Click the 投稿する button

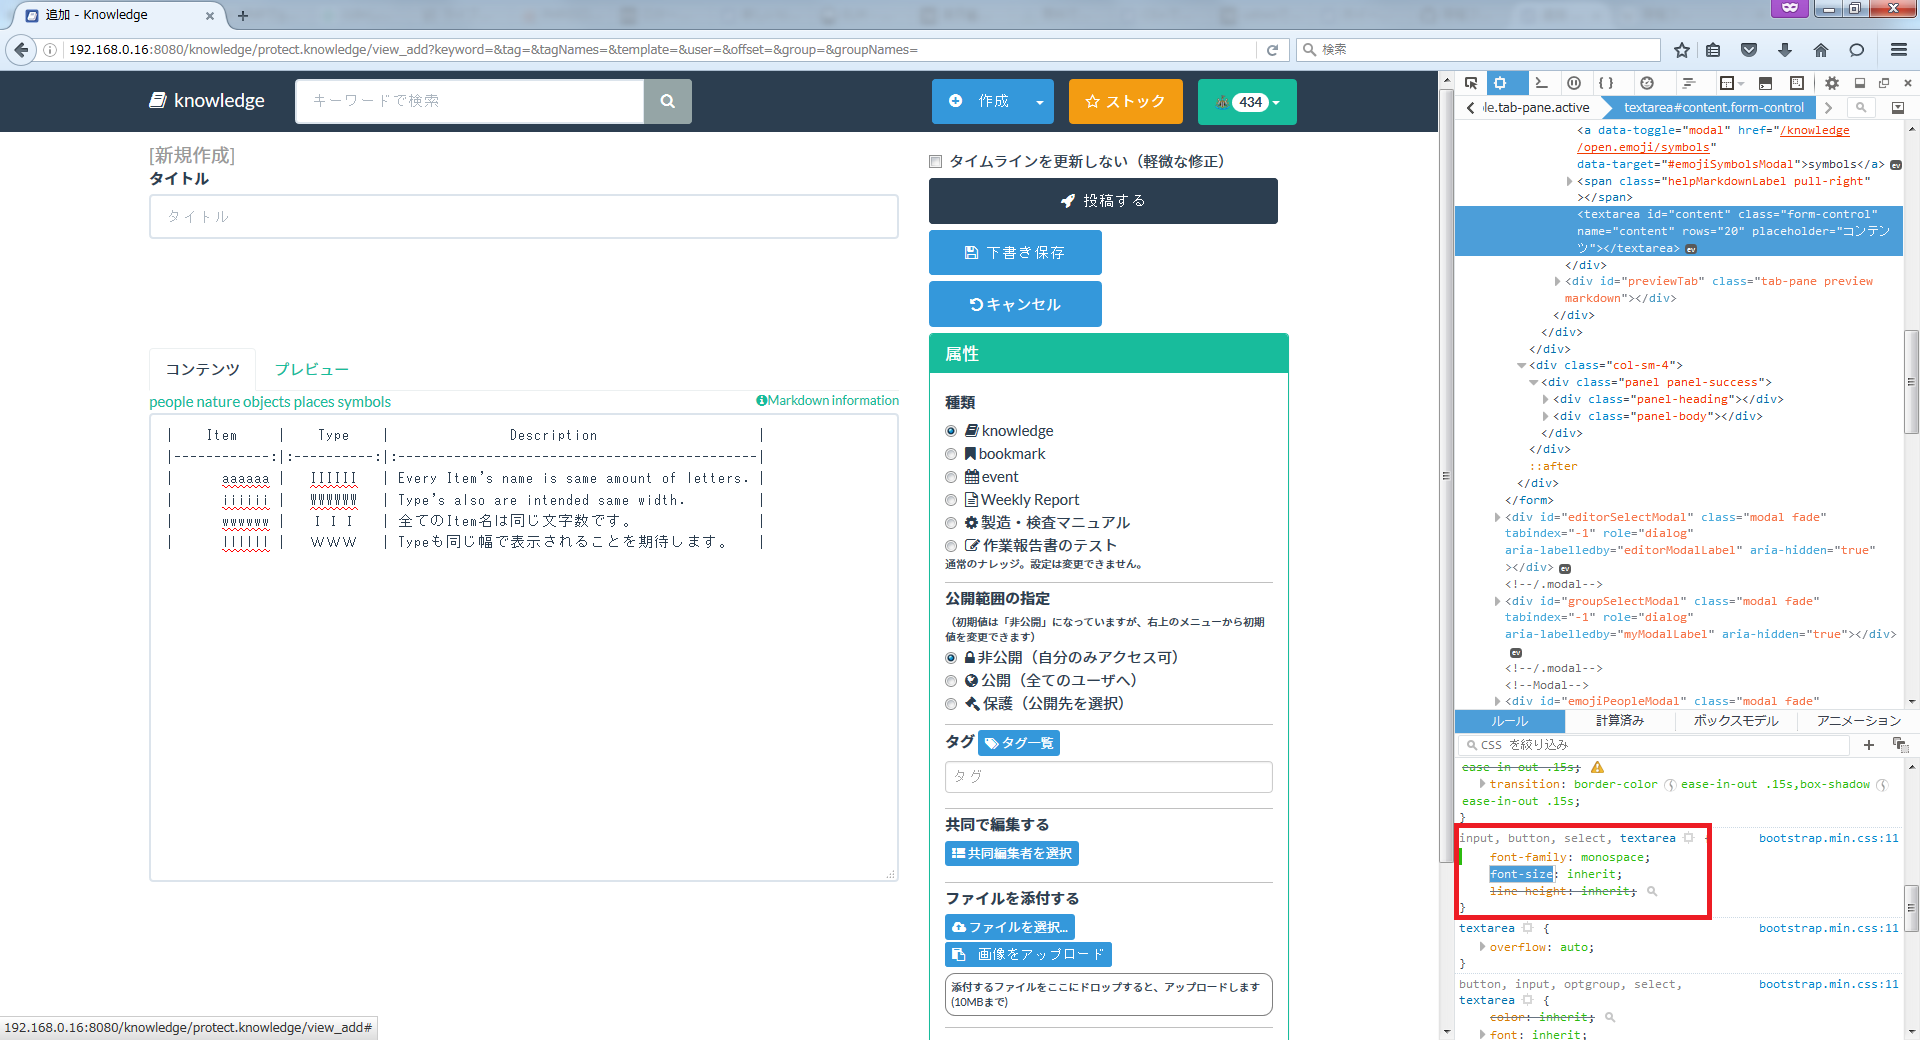pos(1103,200)
